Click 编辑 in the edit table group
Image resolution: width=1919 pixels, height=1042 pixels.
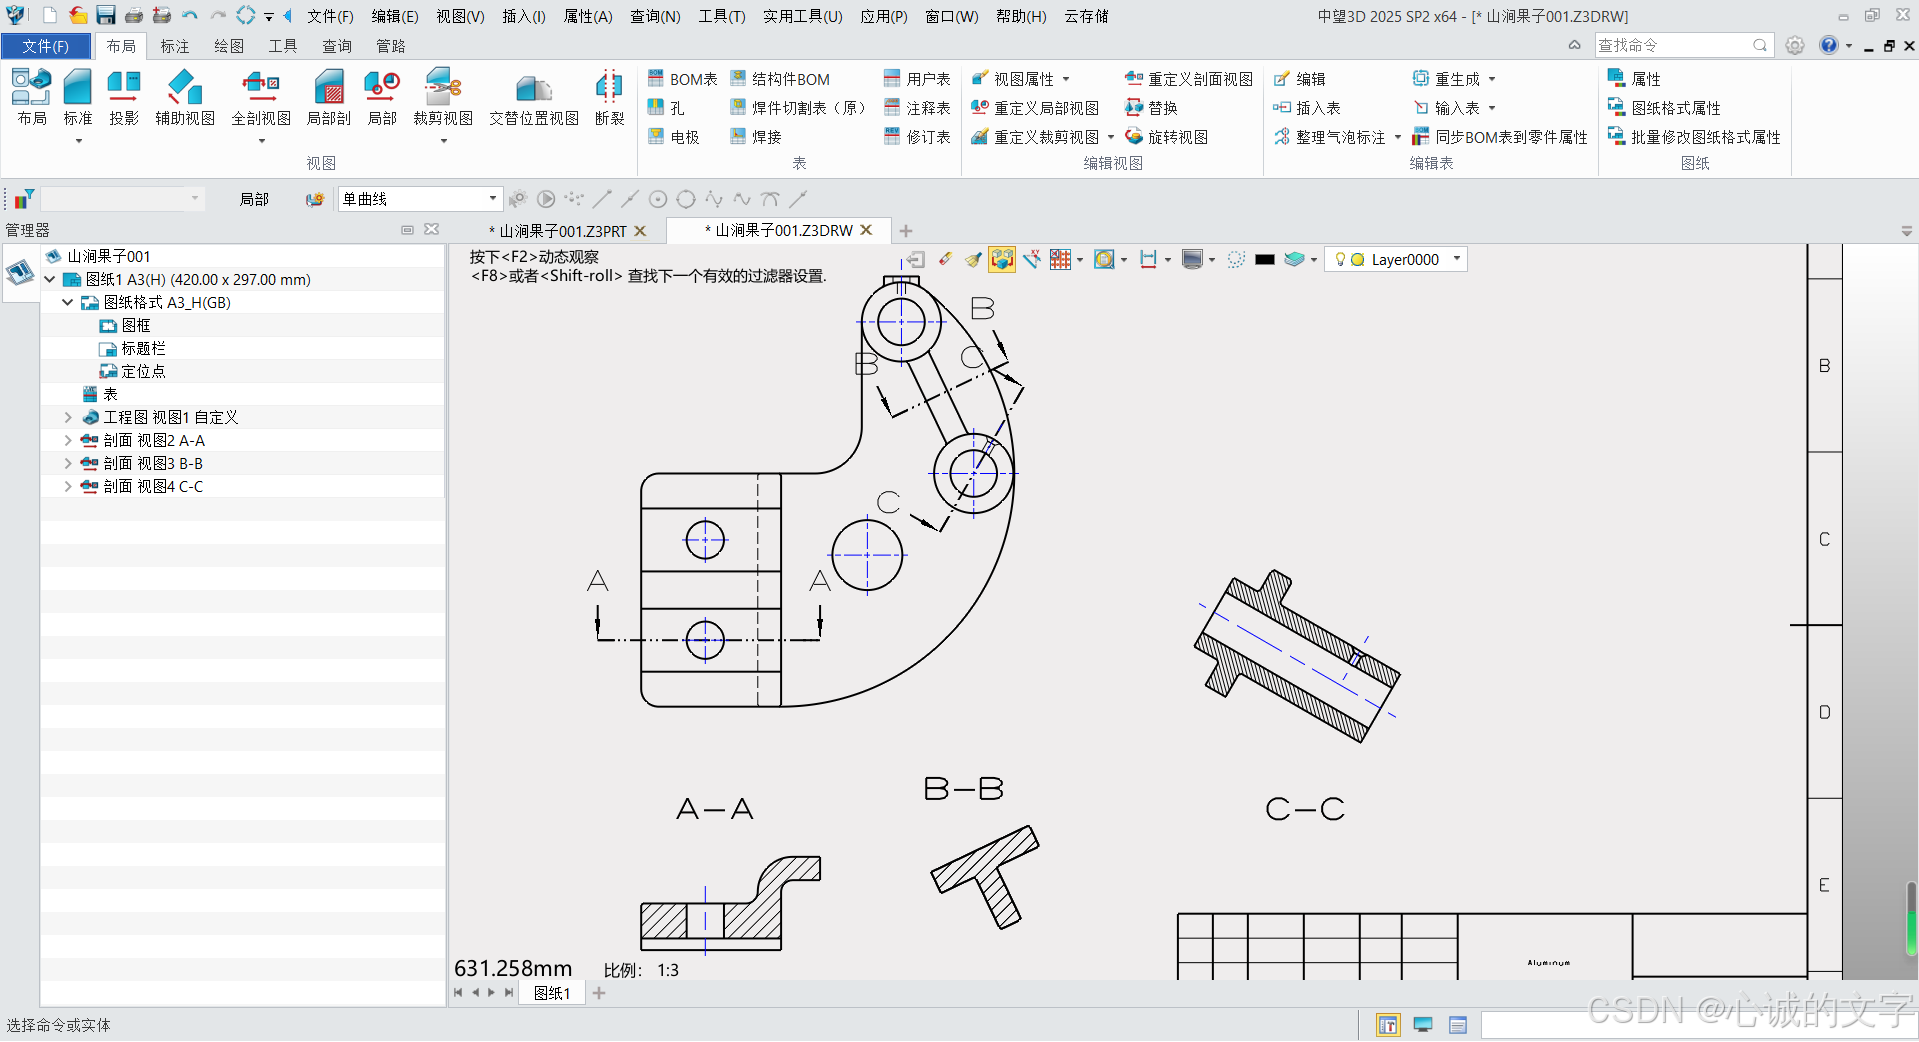[x=1299, y=79]
